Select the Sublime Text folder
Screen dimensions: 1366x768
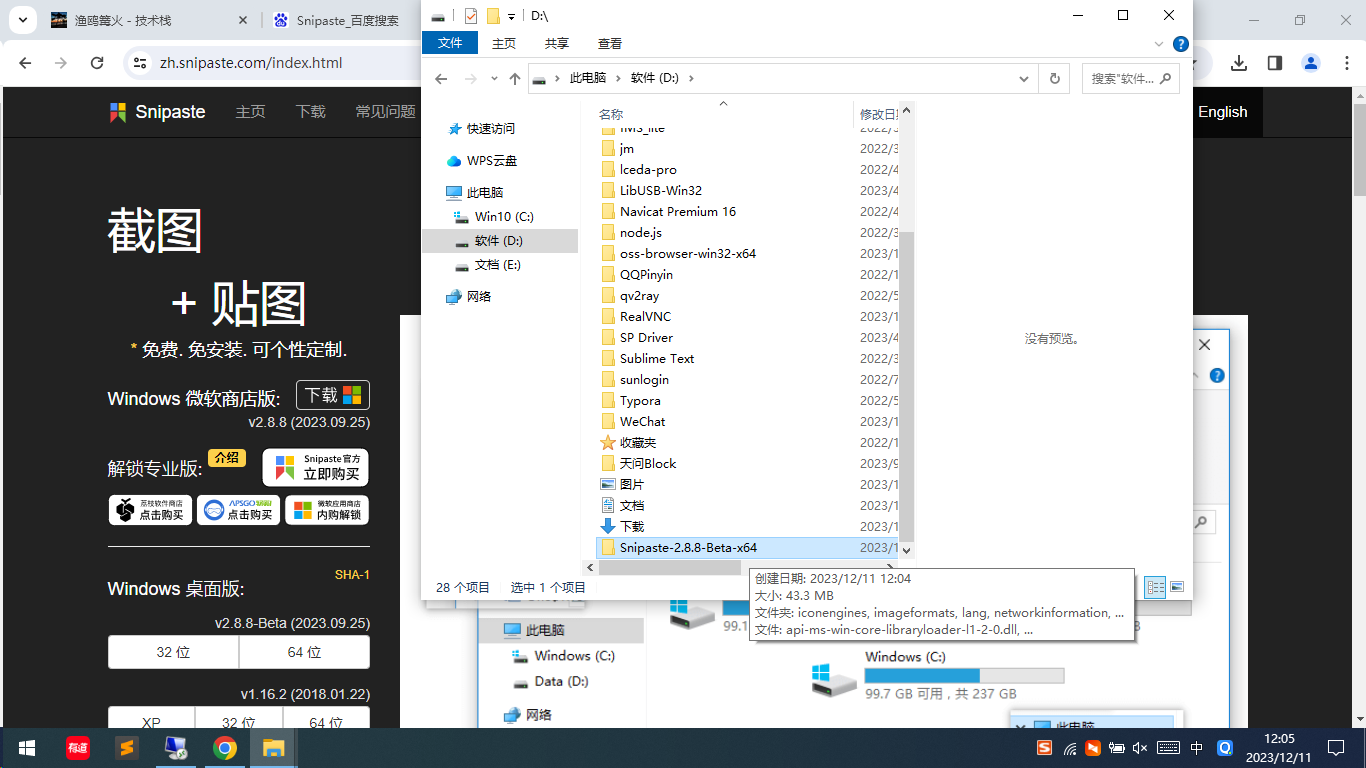tap(656, 358)
